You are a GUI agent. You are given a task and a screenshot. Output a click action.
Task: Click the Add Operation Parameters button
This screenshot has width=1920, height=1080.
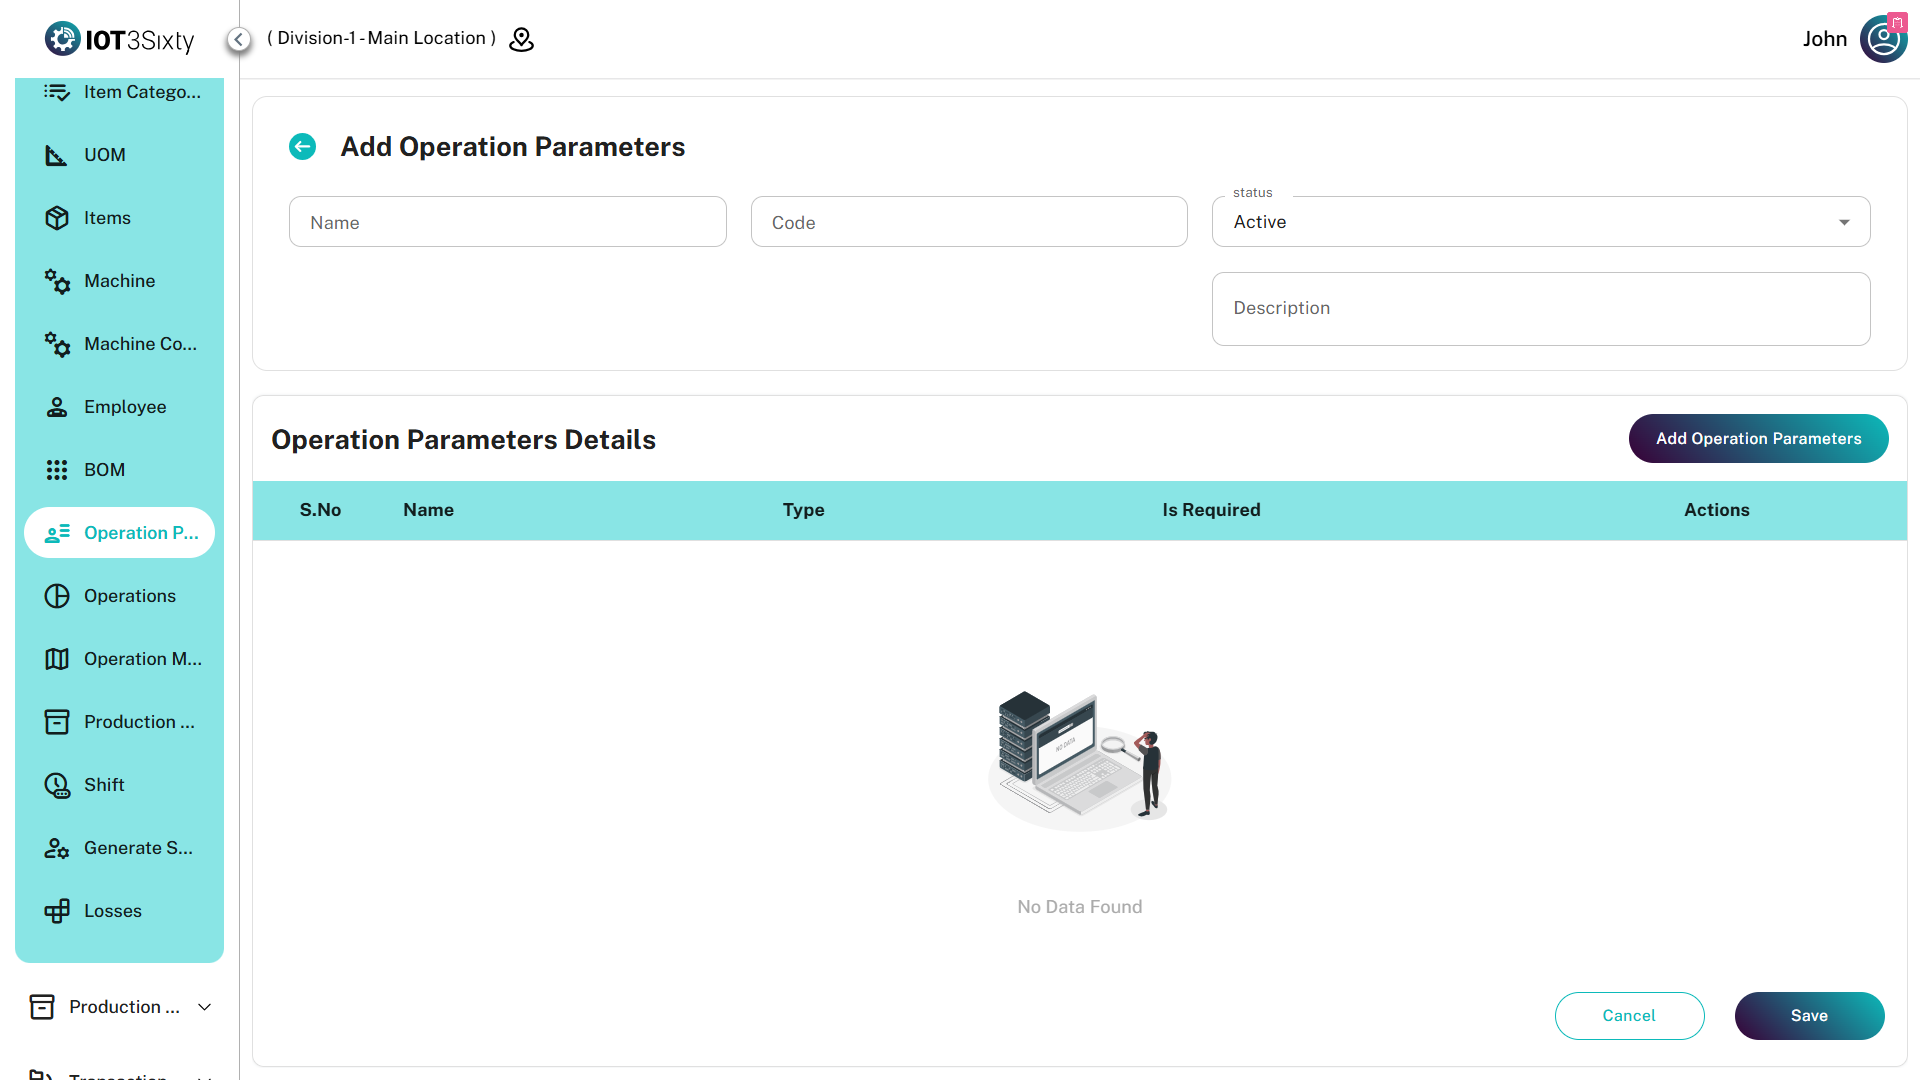[1758, 439]
